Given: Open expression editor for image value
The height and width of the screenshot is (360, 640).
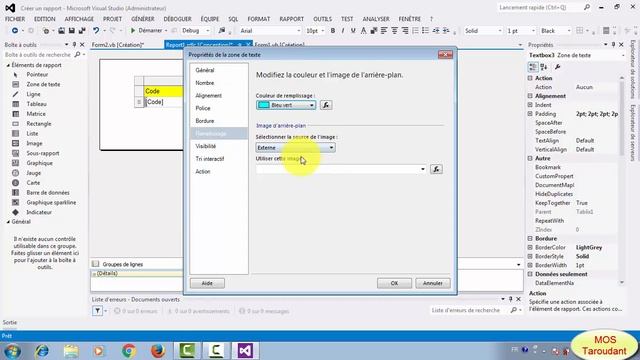Looking at the screenshot, I should point(436,169).
